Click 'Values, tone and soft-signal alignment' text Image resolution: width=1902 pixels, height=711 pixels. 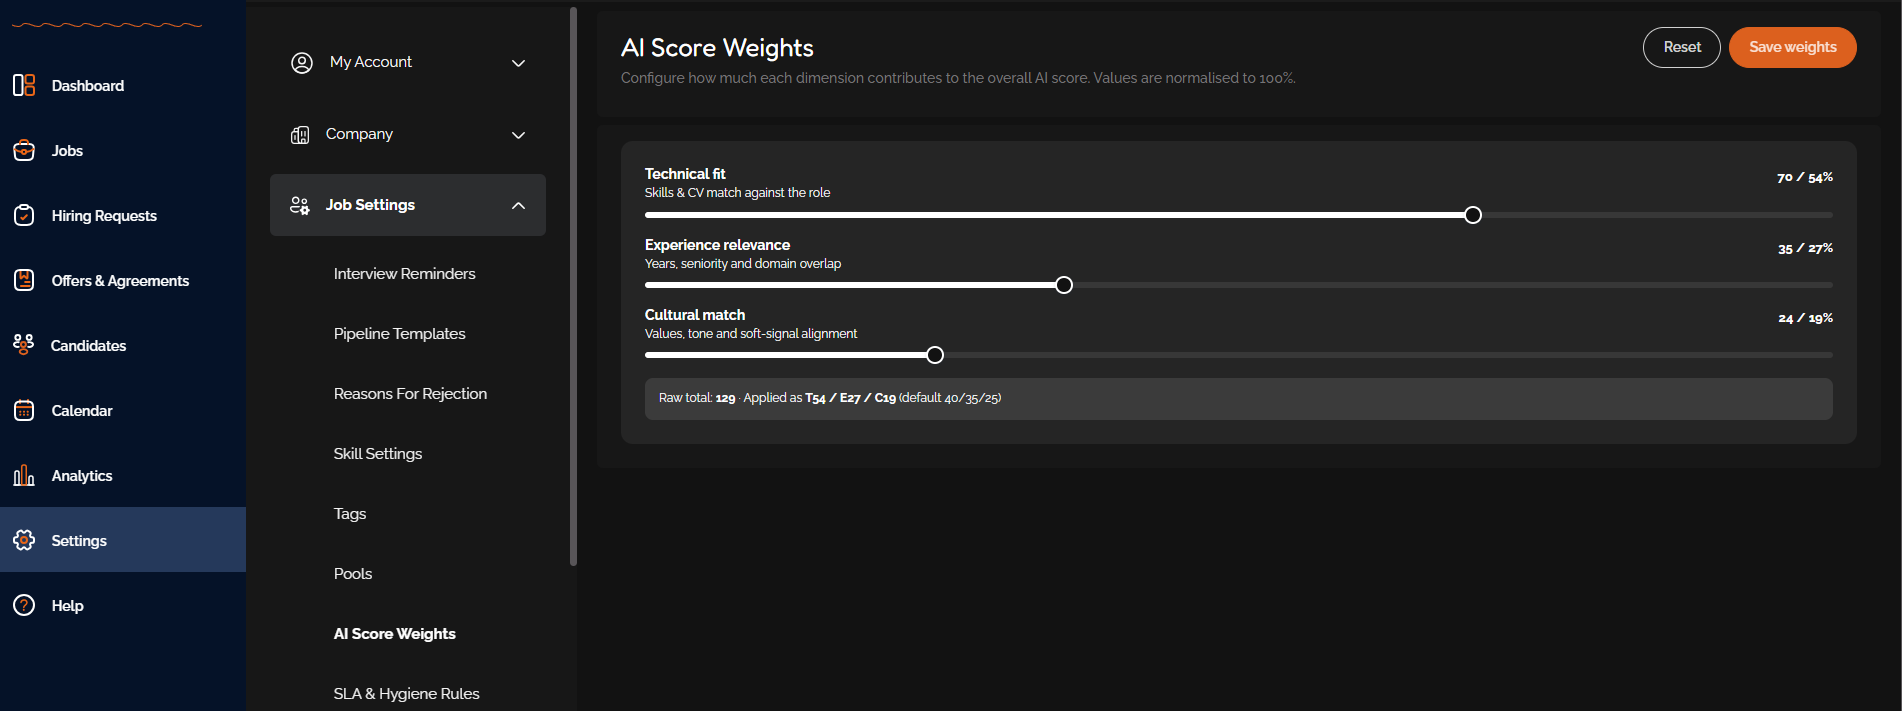(x=751, y=334)
